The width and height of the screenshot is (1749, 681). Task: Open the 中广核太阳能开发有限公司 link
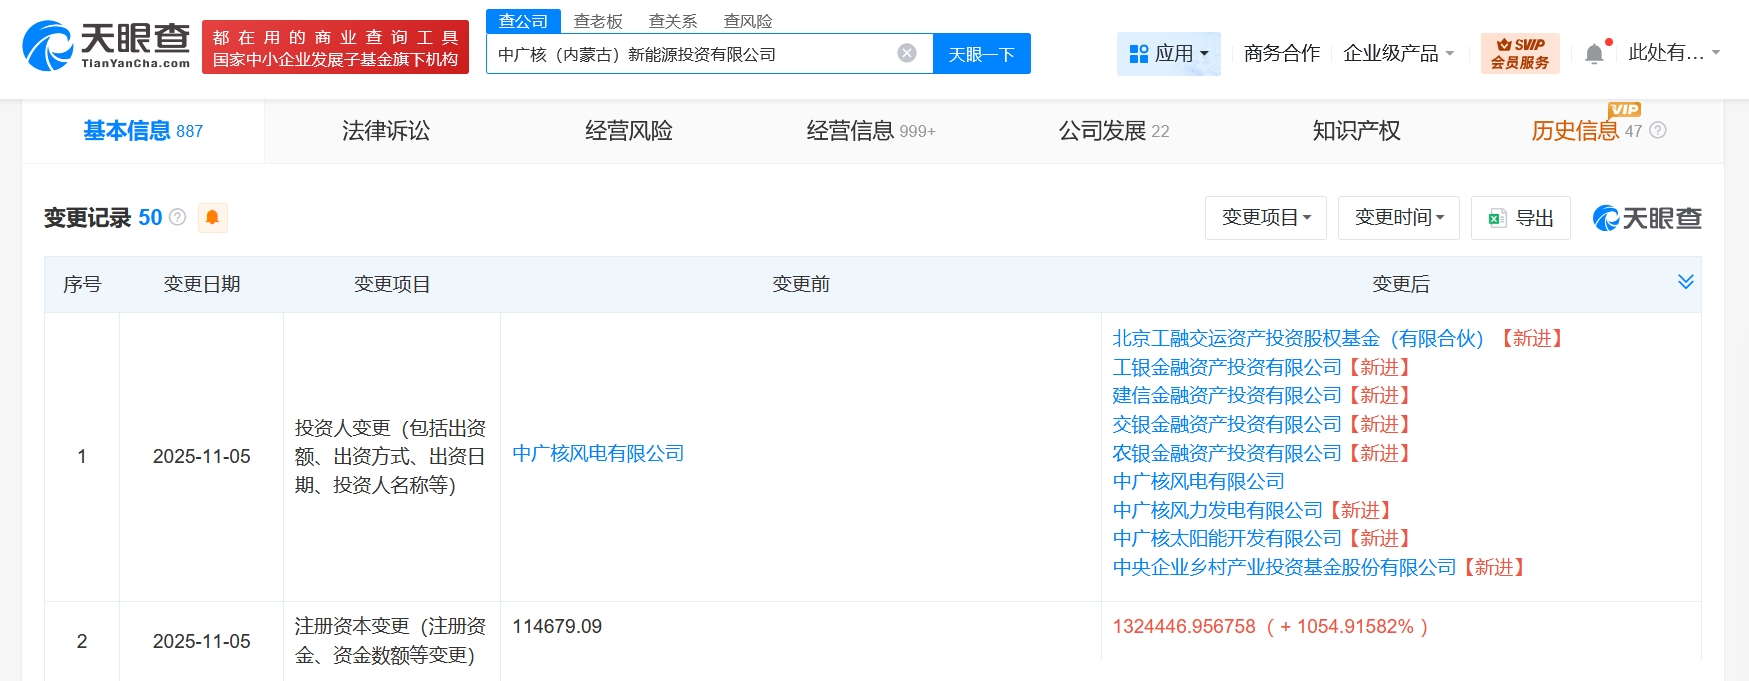click(1226, 539)
